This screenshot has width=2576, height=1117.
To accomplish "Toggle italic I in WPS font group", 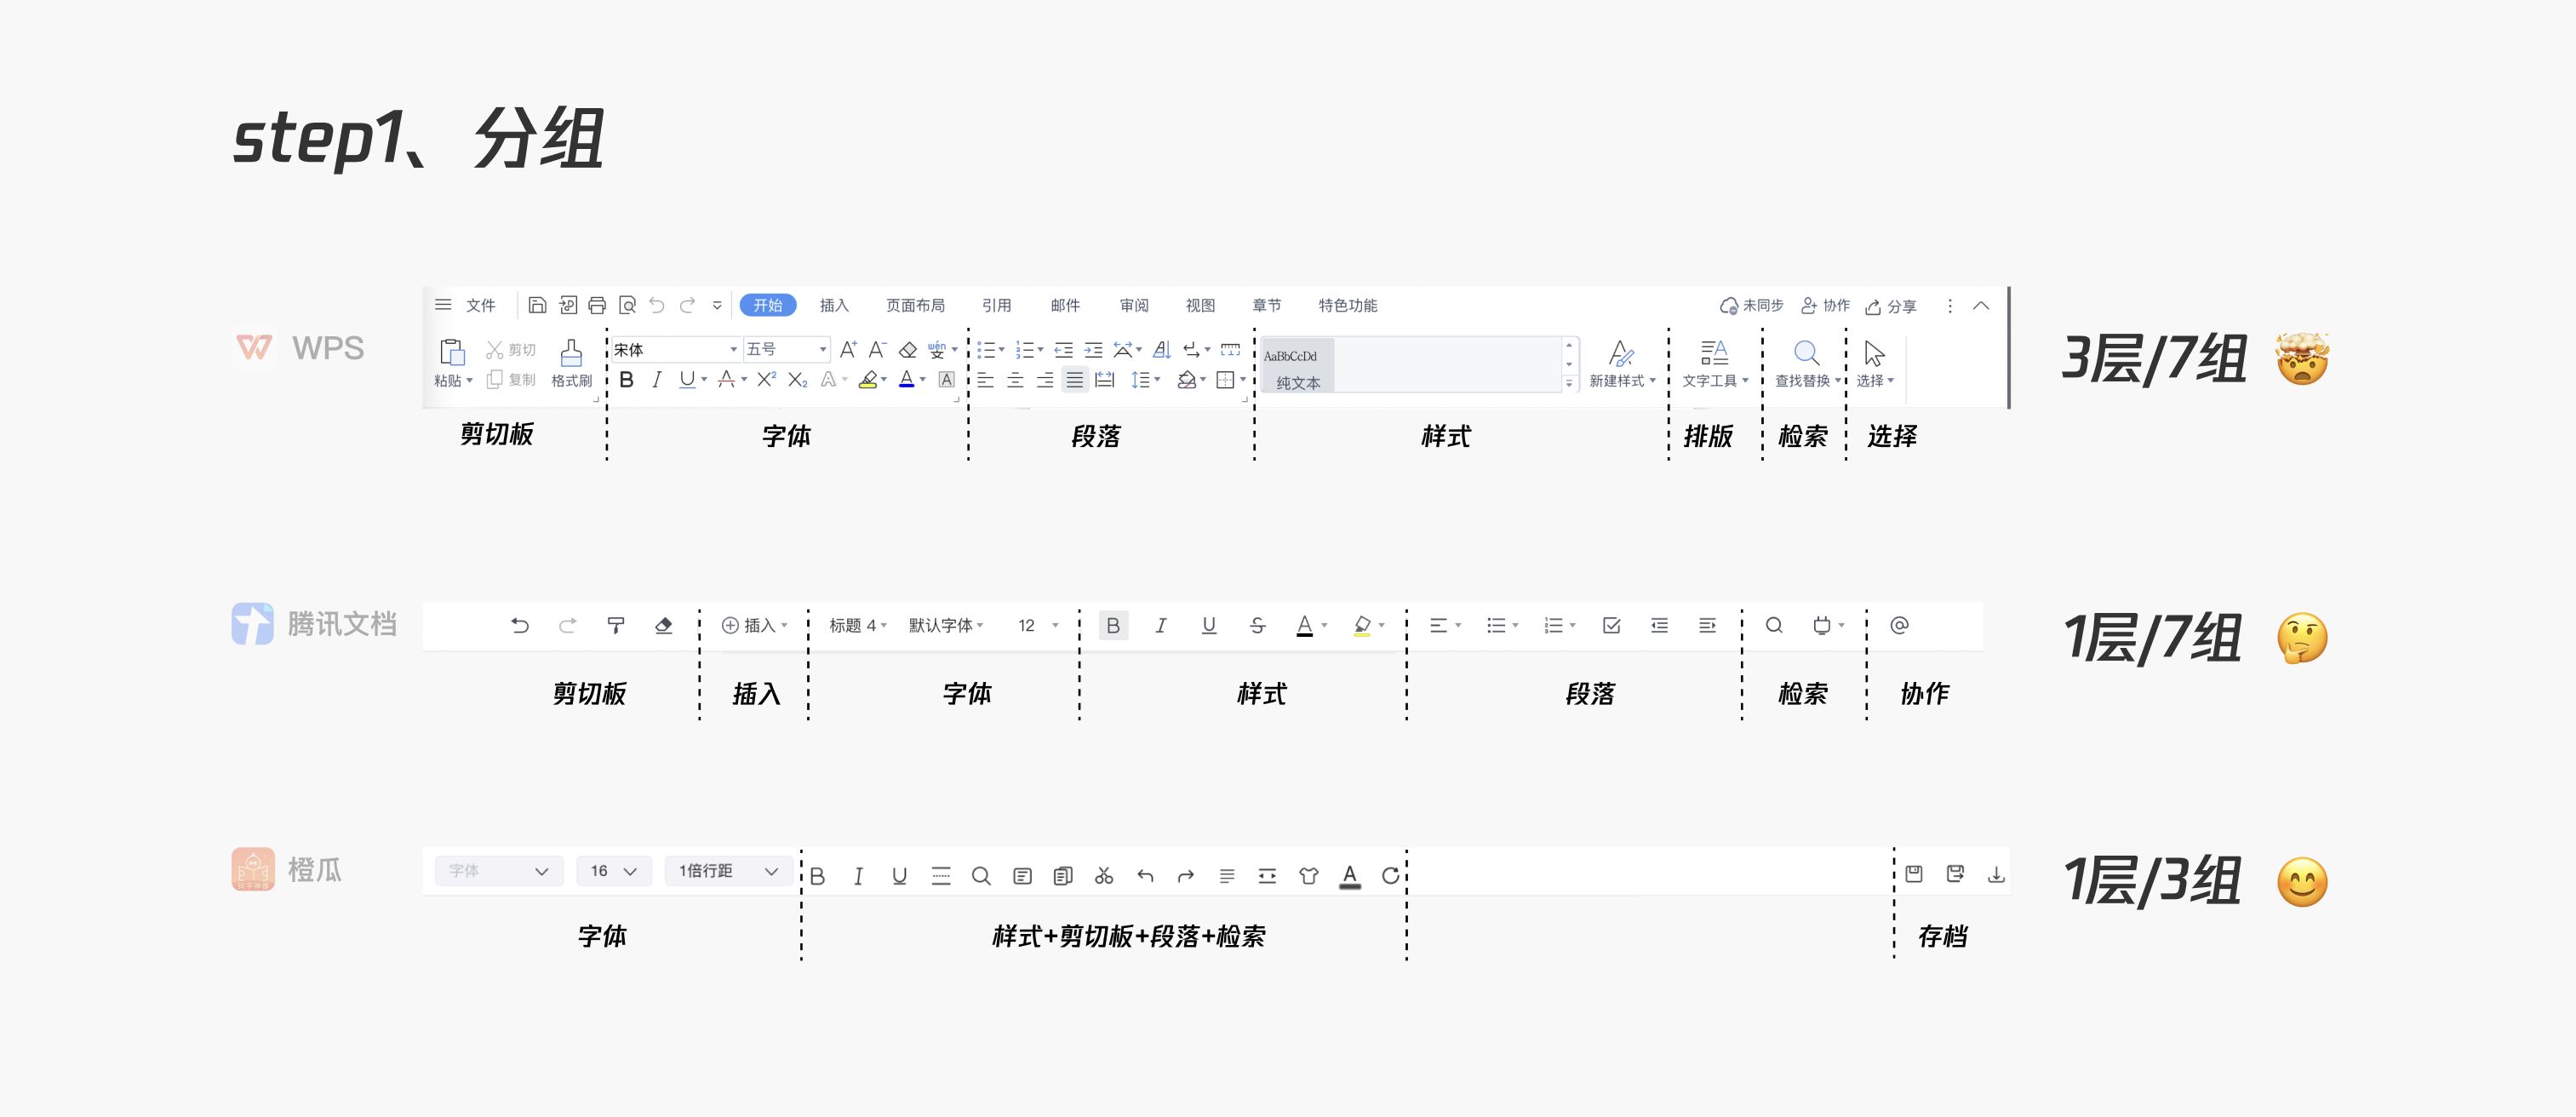I will 656,380.
